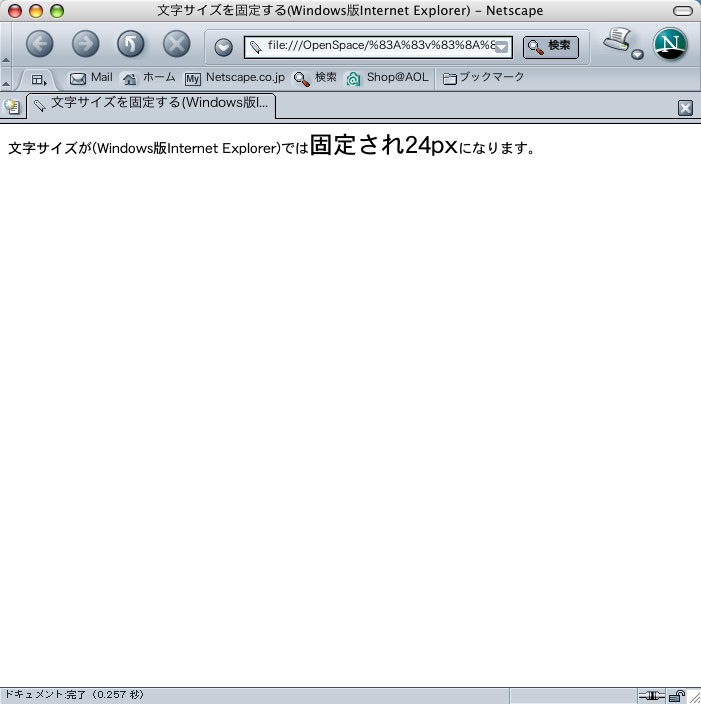Expand the address bar history dropdown arrow

(502, 47)
